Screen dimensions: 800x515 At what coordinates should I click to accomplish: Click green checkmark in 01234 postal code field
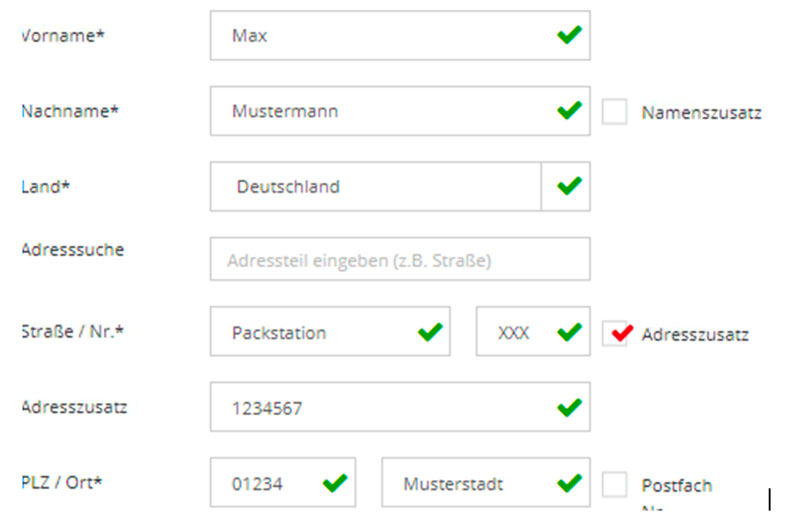pos(334,483)
